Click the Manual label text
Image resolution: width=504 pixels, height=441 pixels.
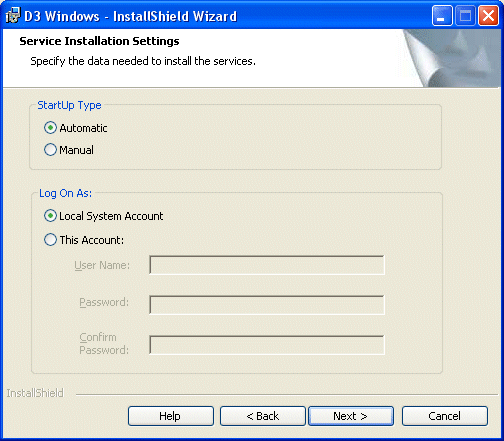click(76, 150)
